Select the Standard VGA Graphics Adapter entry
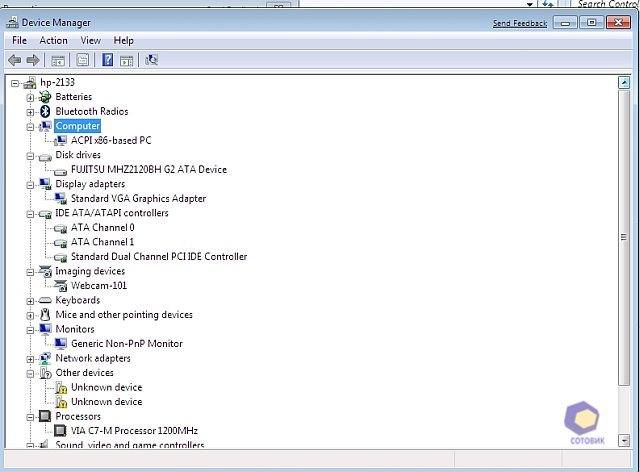Image resolution: width=640 pixels, height=472 pixels. [x=138, y=198]
